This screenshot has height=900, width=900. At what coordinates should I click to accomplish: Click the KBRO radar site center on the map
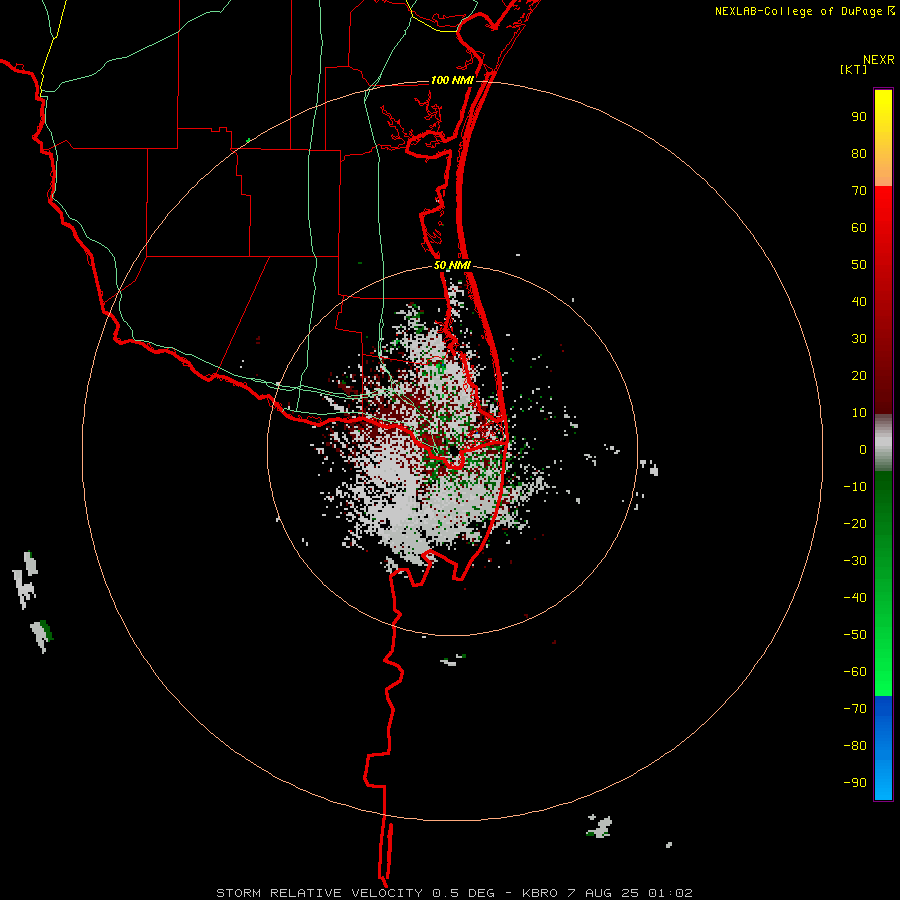pos(453,451)
